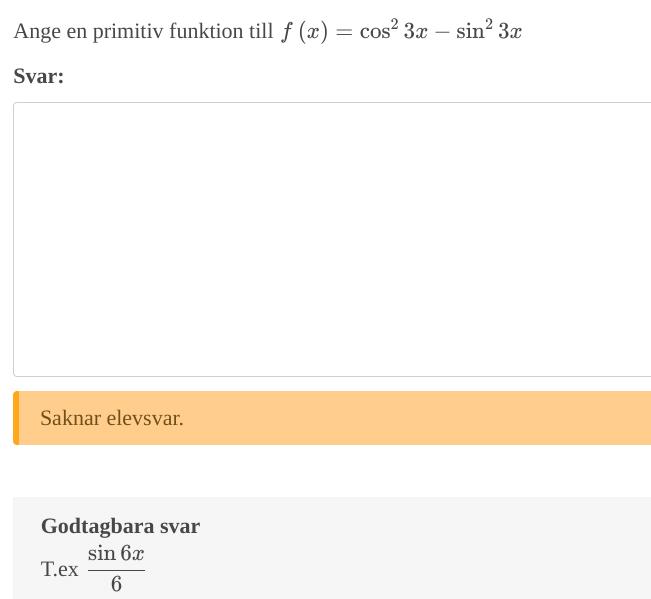This screenshot has width=651, height=599.
Task: Click the sin² 3x term in the formula
Action: coord(488,30)
